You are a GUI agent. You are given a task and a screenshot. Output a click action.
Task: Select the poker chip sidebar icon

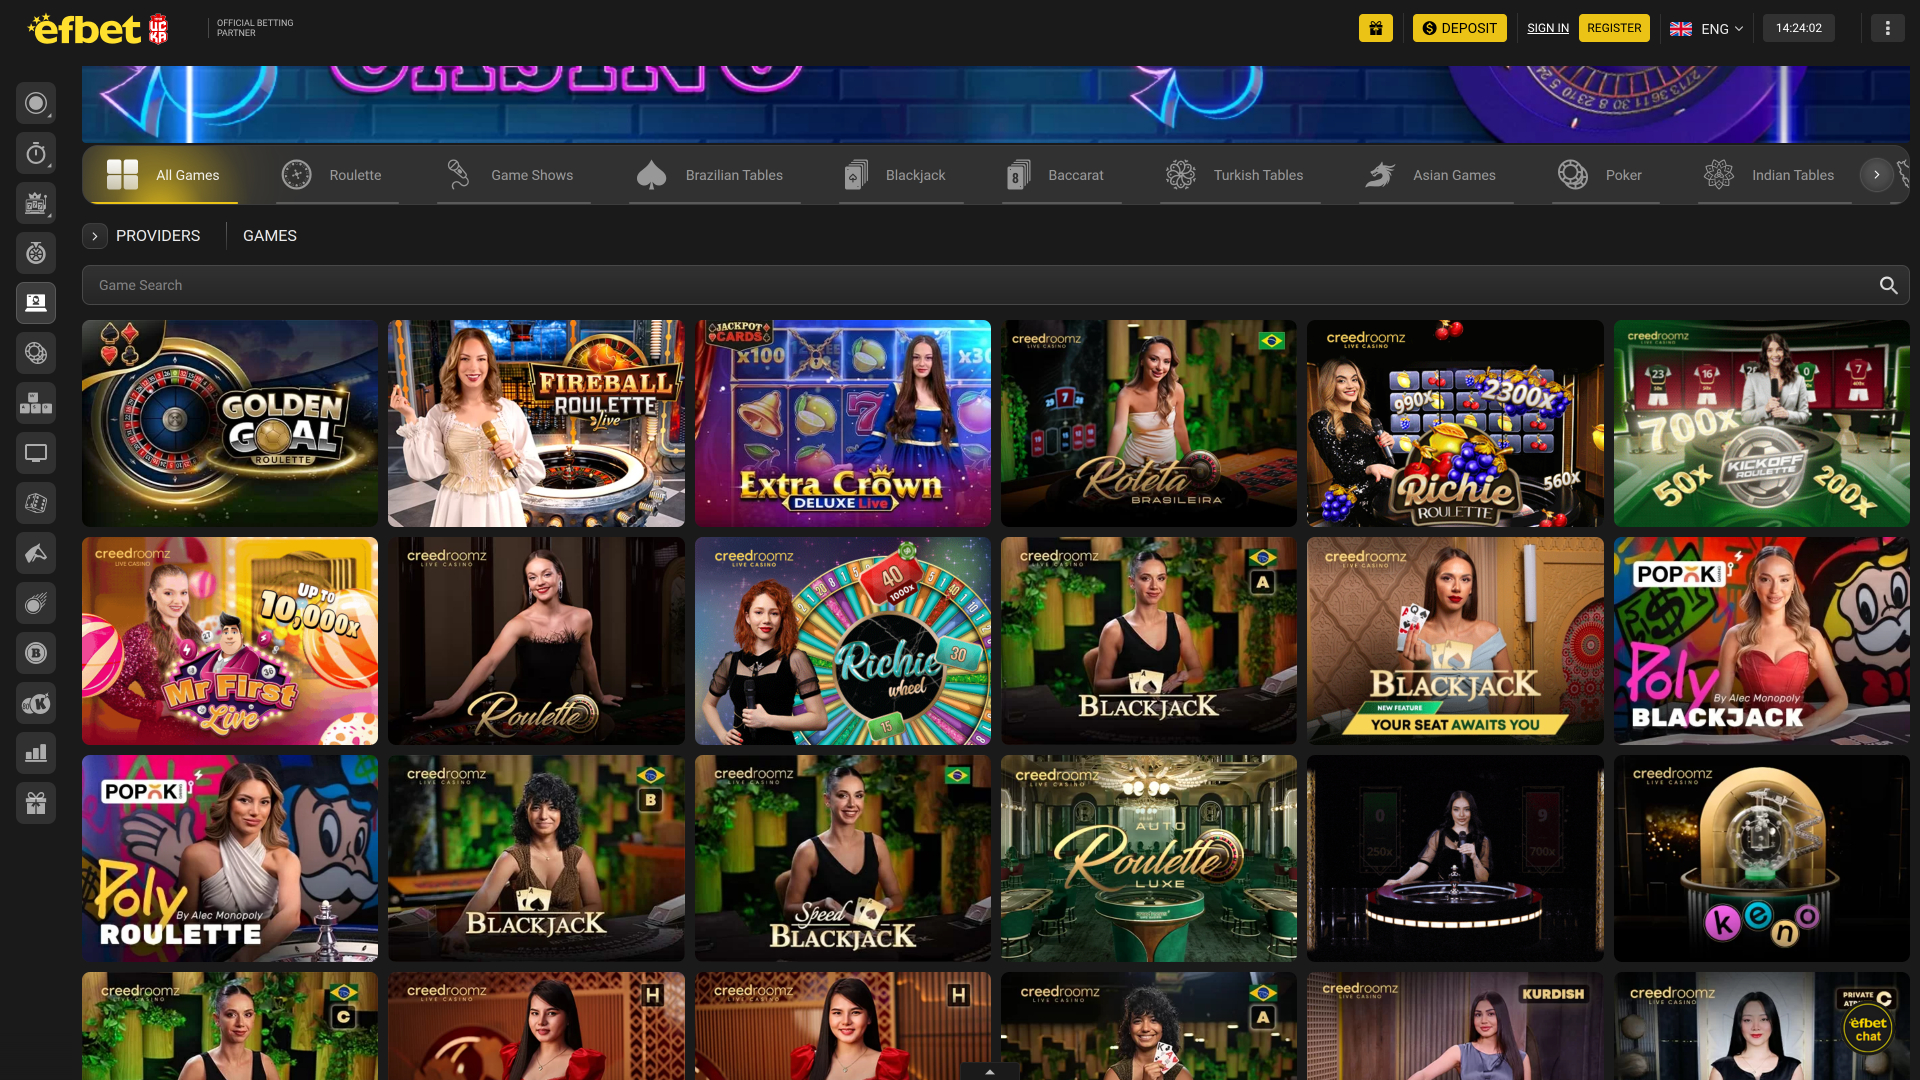click(x=36, y=353)
